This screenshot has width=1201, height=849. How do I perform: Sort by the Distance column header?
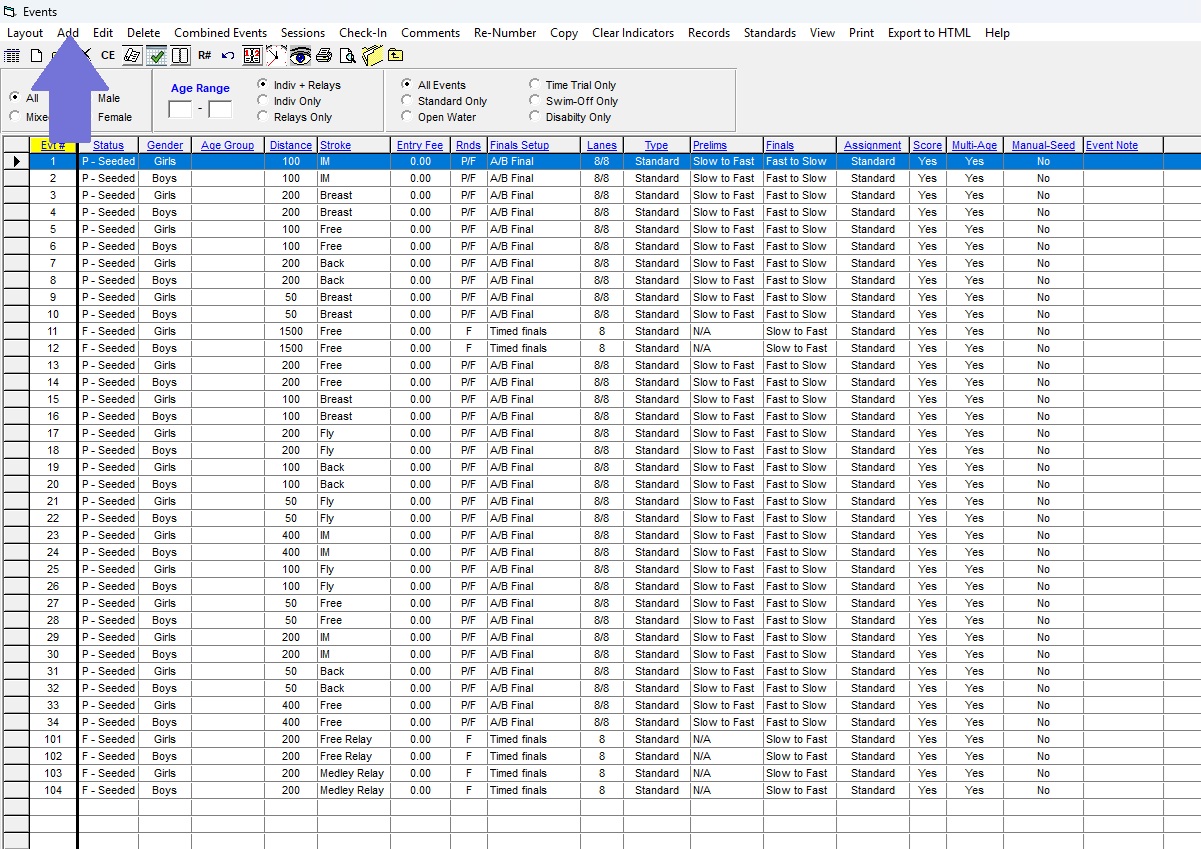click(x=291, y=145)
